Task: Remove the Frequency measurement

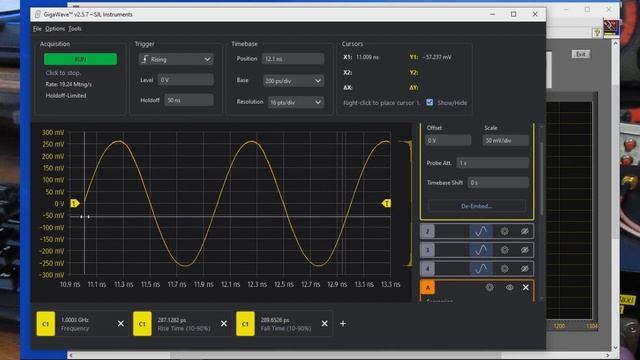Action: [120, 323]
